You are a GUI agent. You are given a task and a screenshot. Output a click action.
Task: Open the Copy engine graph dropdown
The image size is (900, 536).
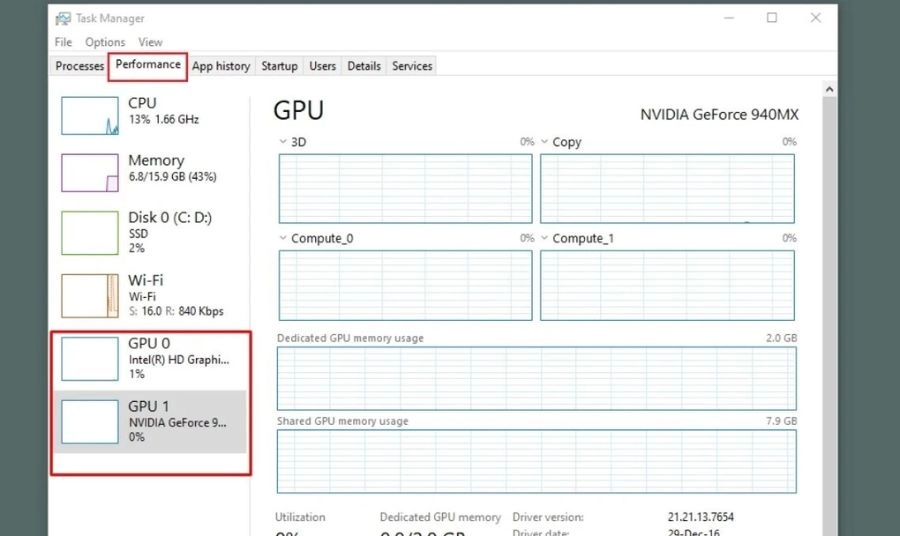[x=544, y=141]
